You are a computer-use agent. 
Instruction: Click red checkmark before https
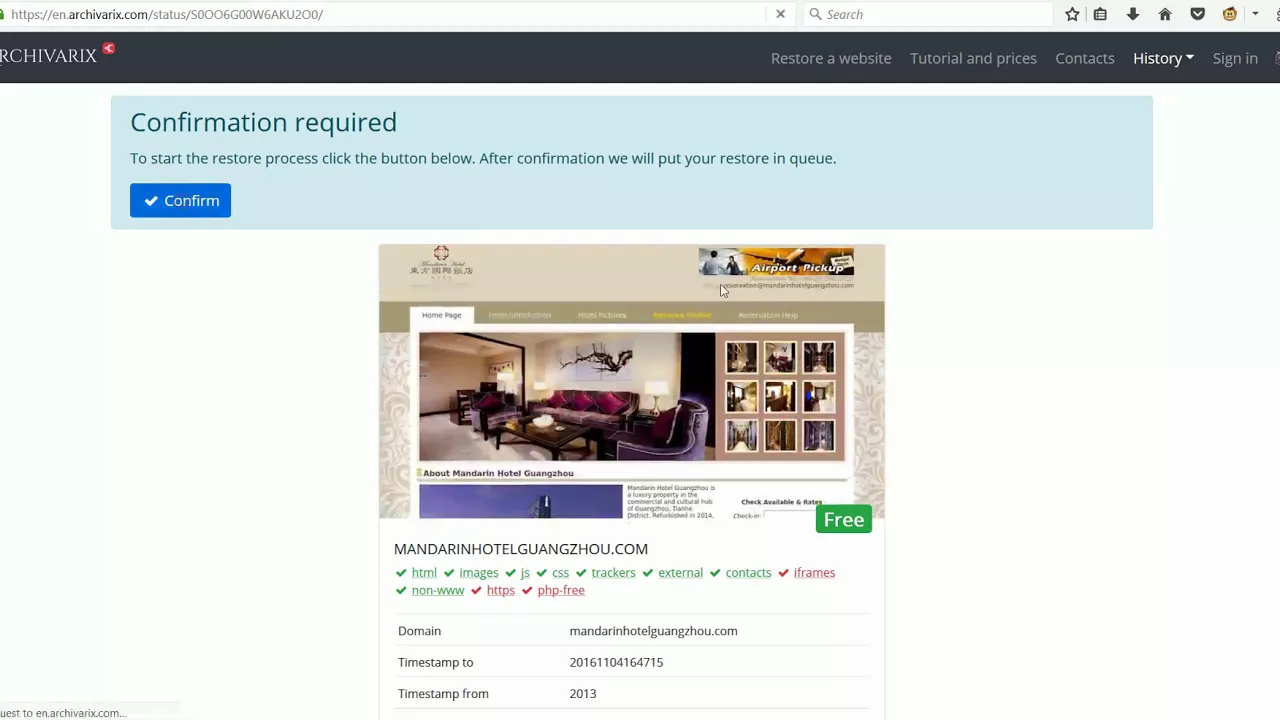[476, 590]
